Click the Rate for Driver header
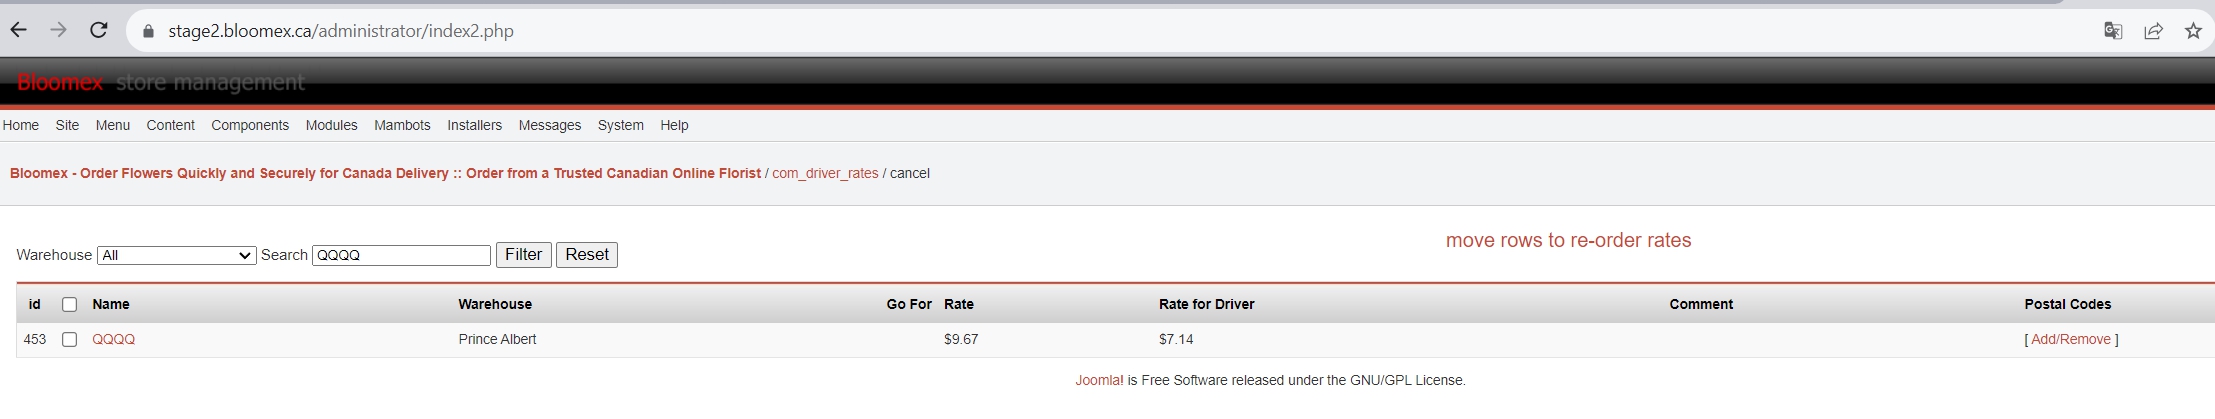This screenshot has width=2215, height=419. click(1207, 304)
